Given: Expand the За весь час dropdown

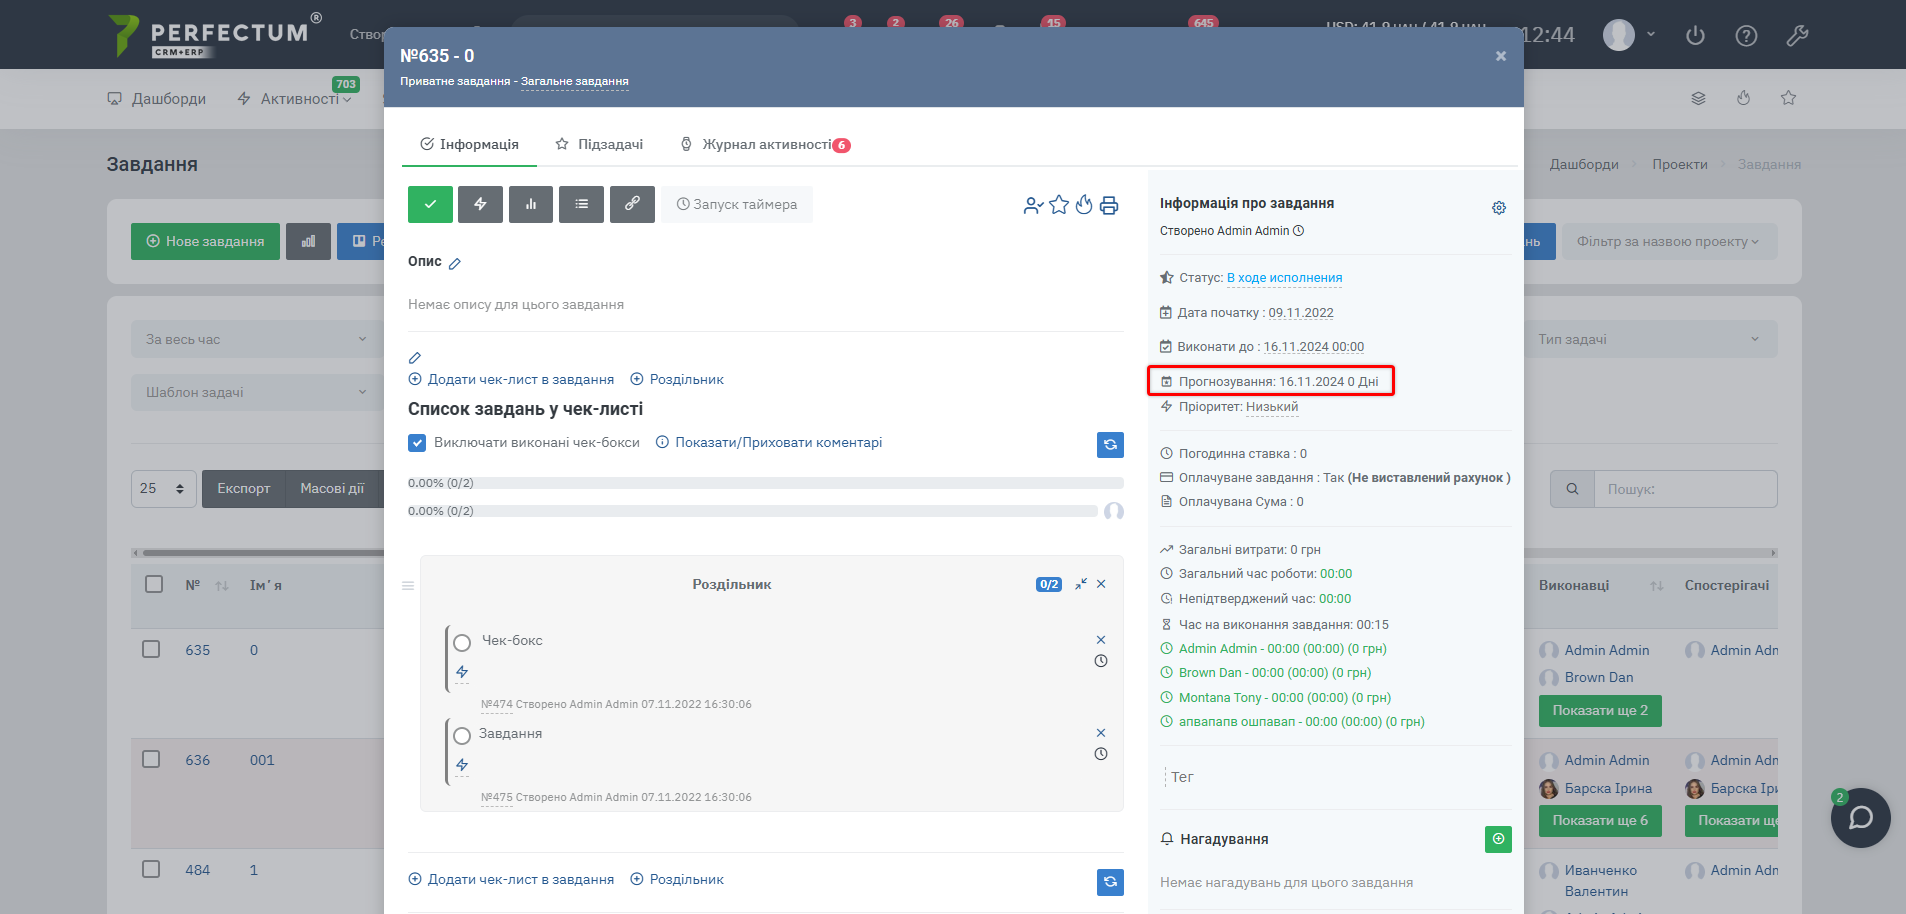Looking at the screenshot, I should click(x=256, y=339).
